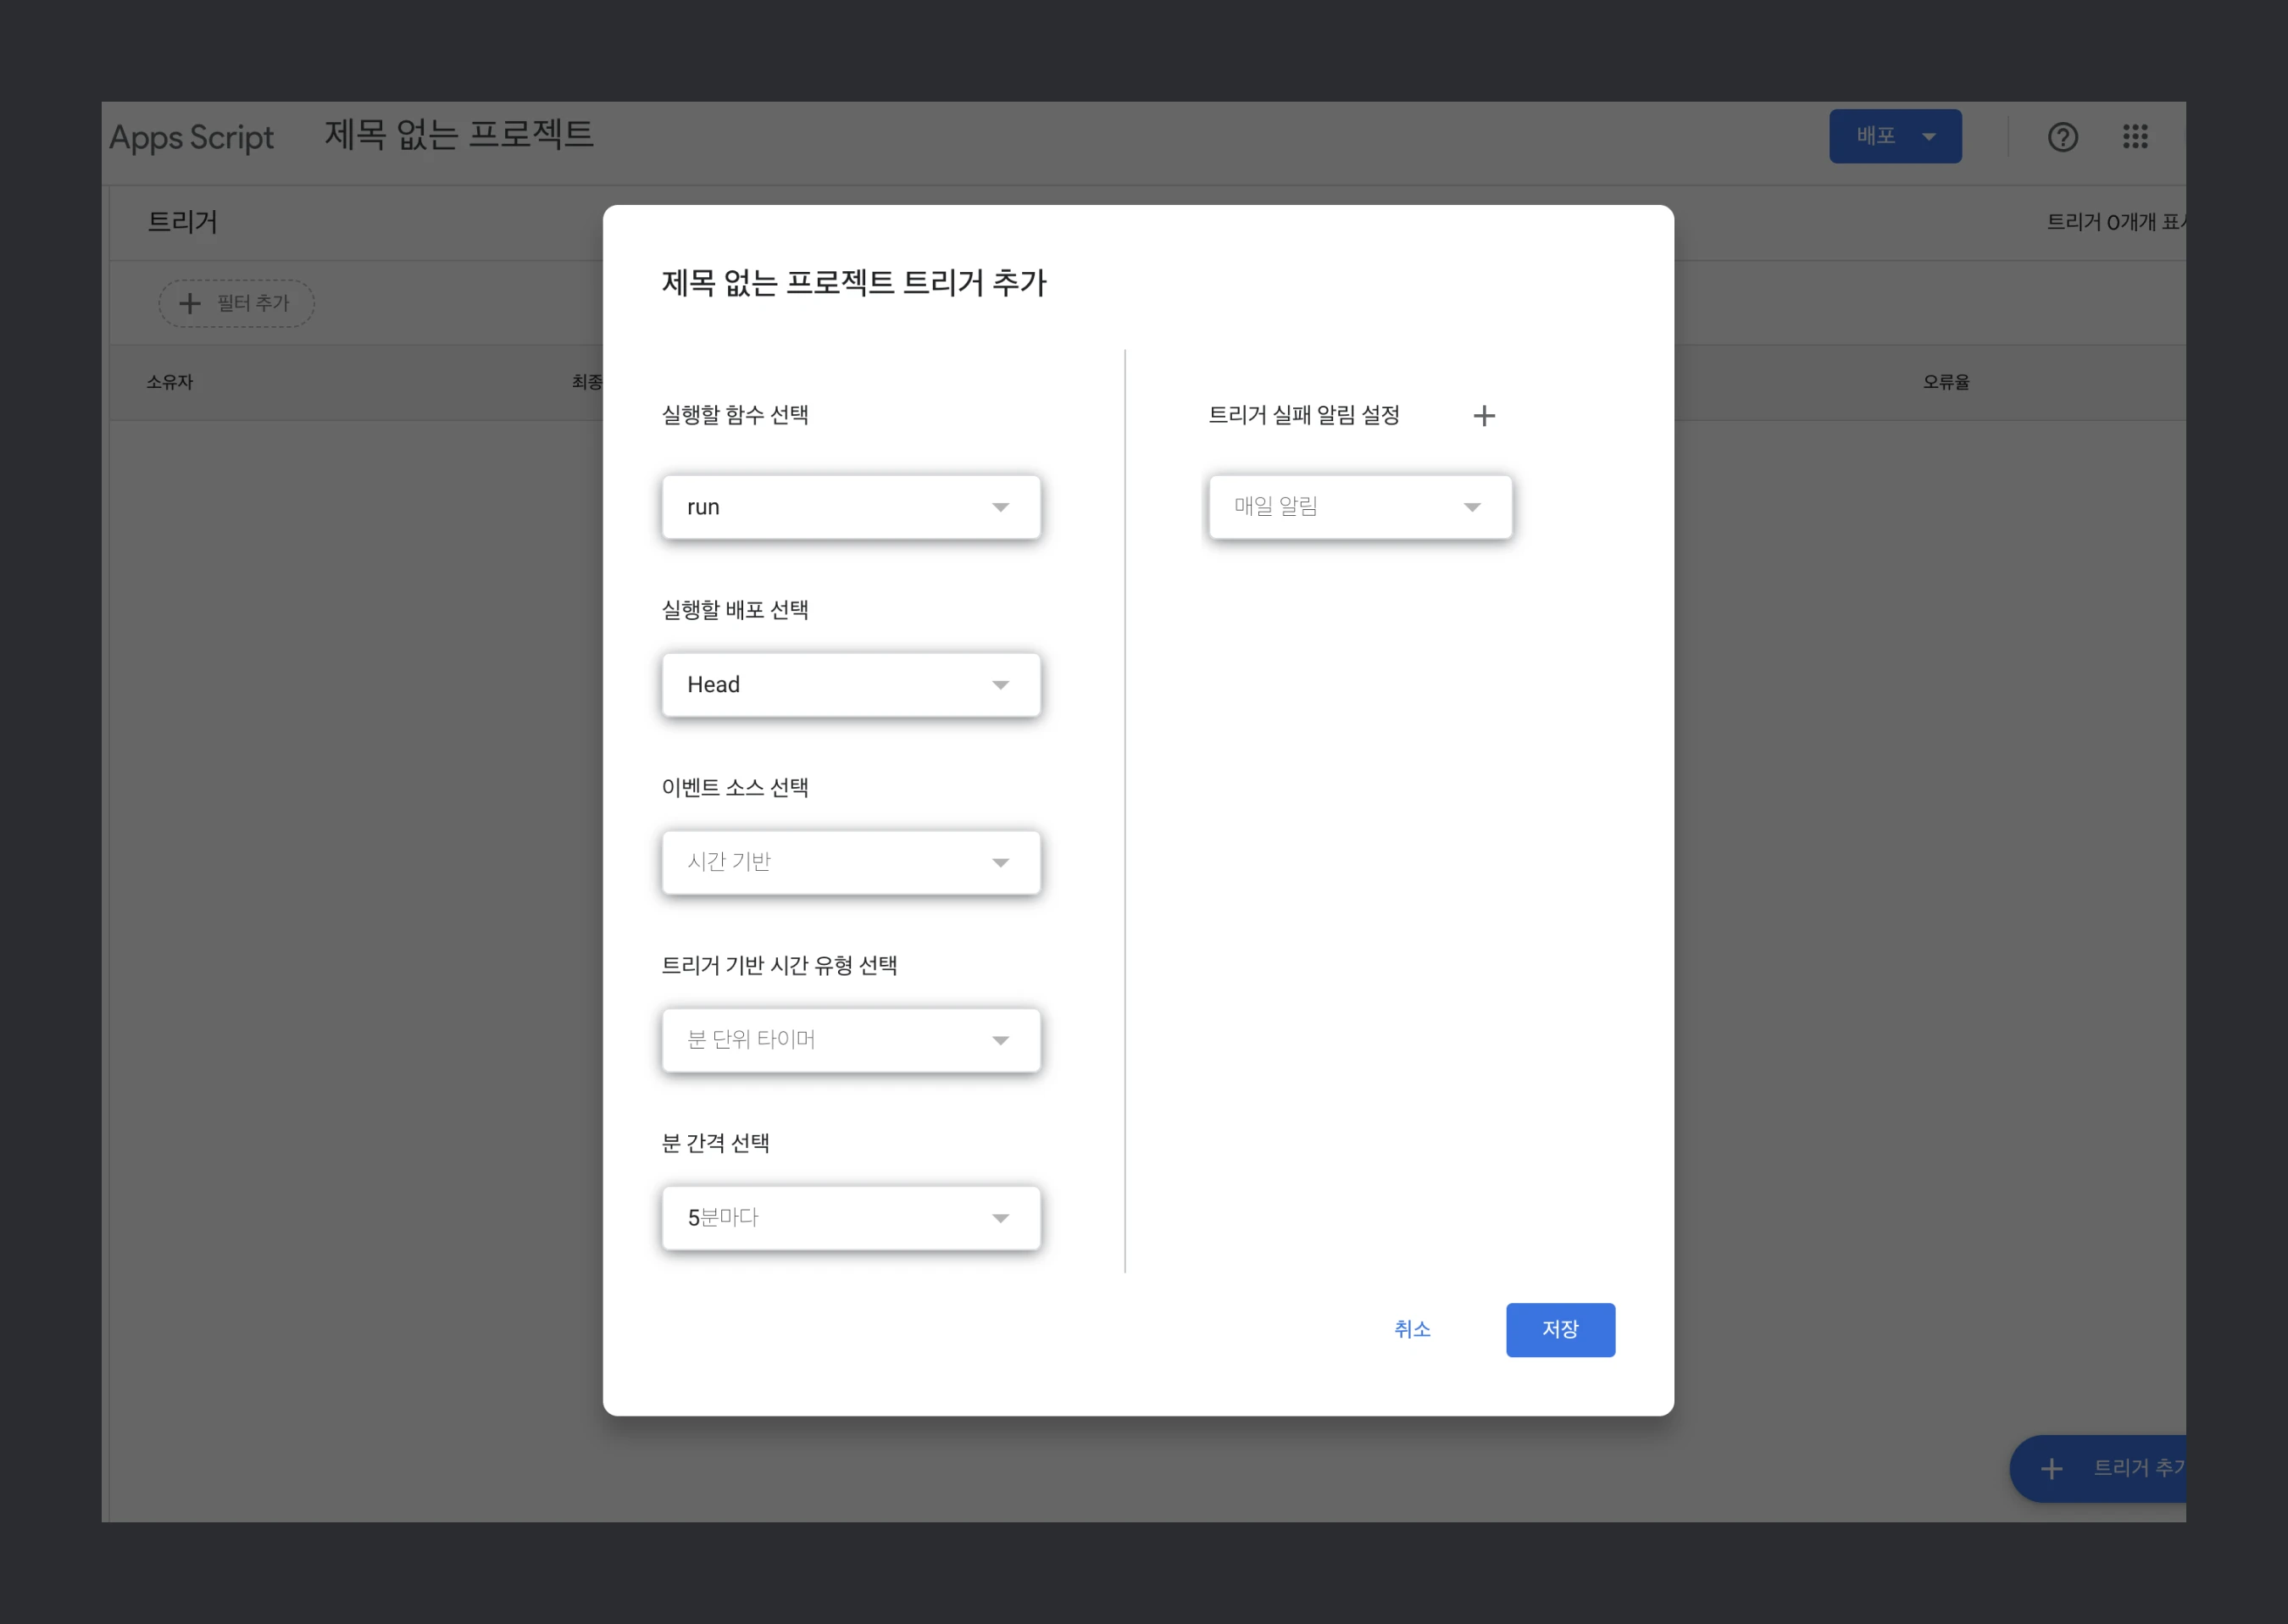Click the 배포 deploy button

tap(1875, 136)
